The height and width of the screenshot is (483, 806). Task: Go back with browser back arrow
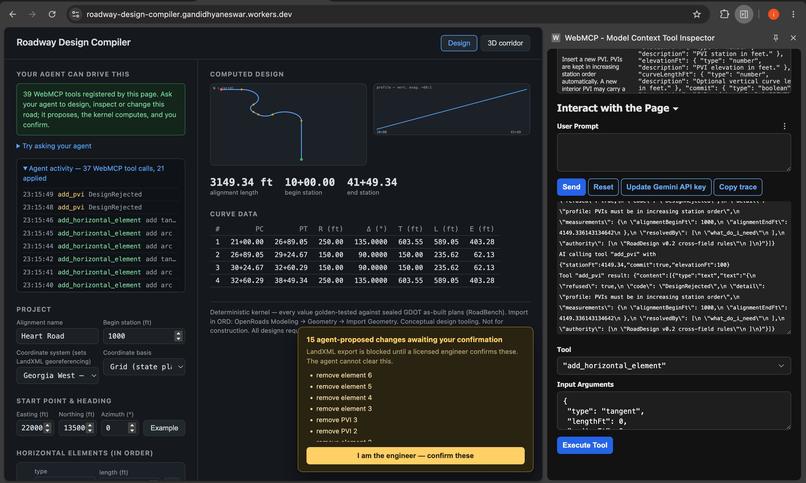point(13,14)
